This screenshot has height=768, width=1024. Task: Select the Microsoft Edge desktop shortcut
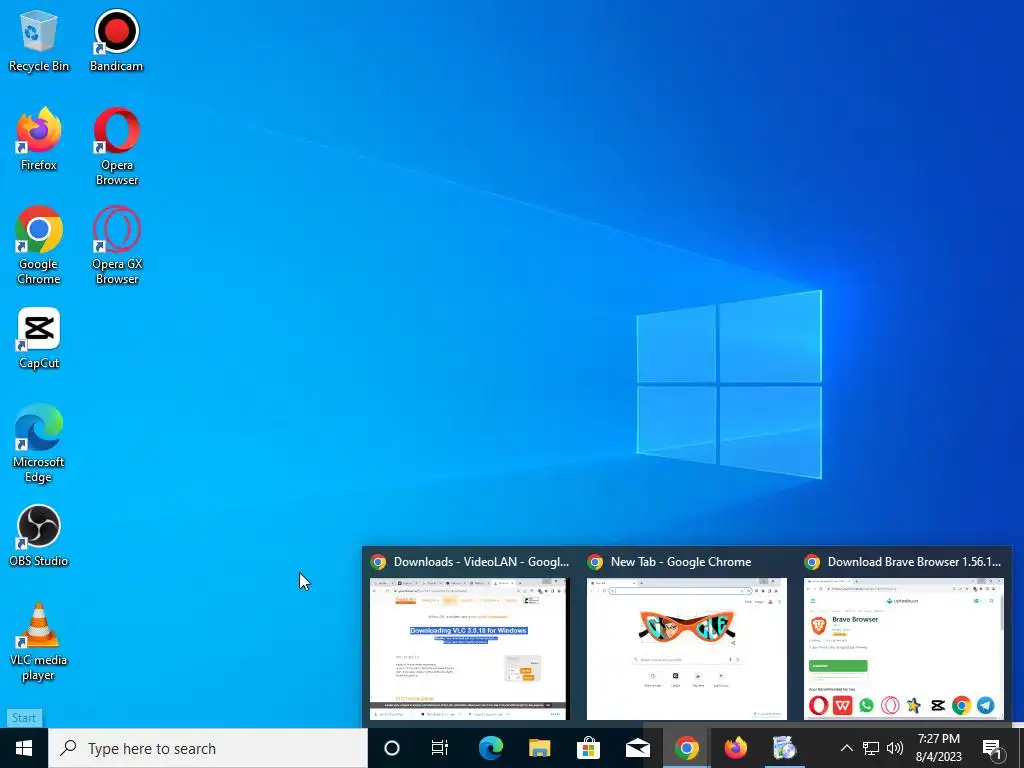coord(39,443)
